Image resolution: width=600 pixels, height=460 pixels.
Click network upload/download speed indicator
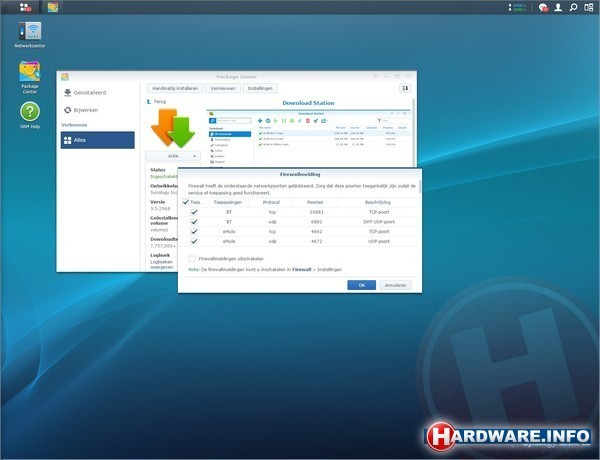[x=518, y=7]
